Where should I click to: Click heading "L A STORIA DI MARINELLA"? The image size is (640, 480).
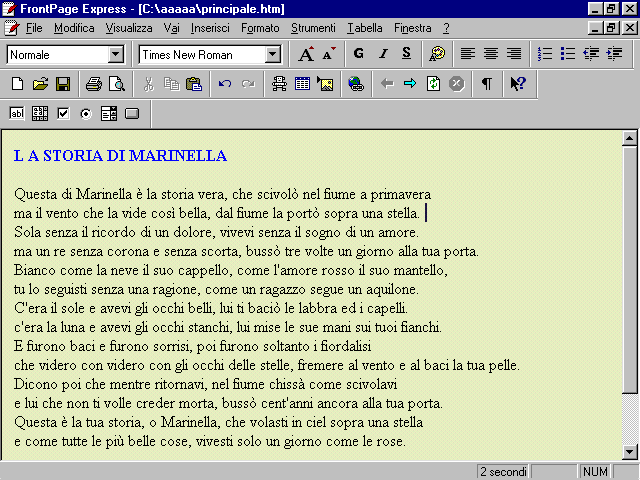coord(120,156)
